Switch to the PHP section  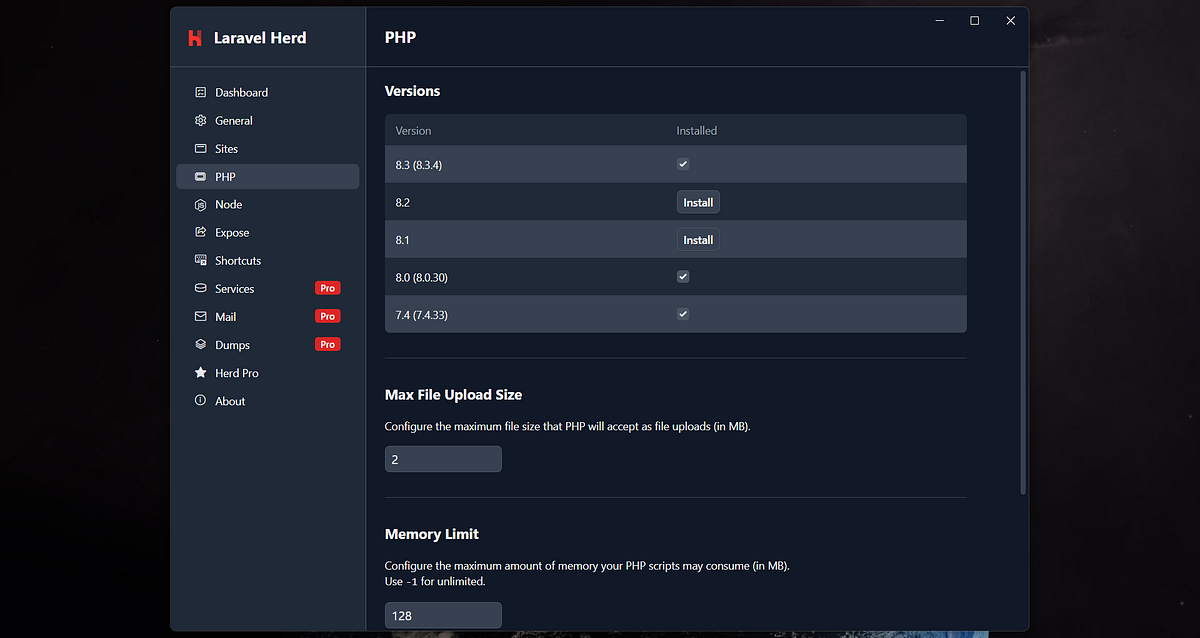(226, 176)
